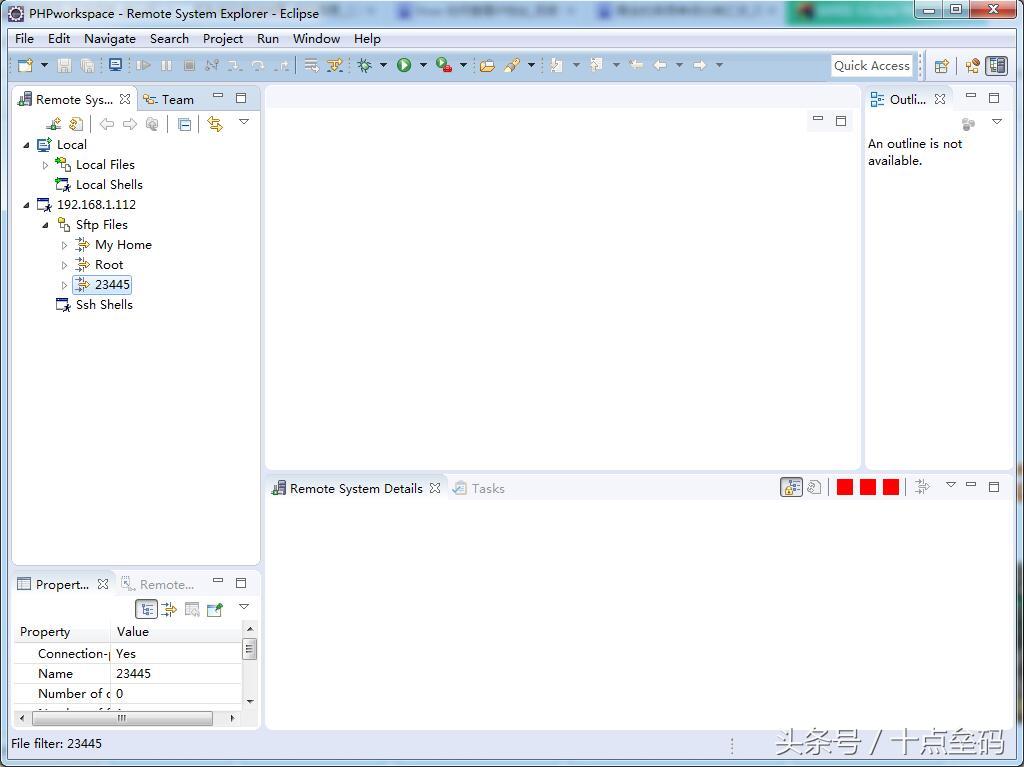Click the Drop to Frame icon

[x=312, y=65]
